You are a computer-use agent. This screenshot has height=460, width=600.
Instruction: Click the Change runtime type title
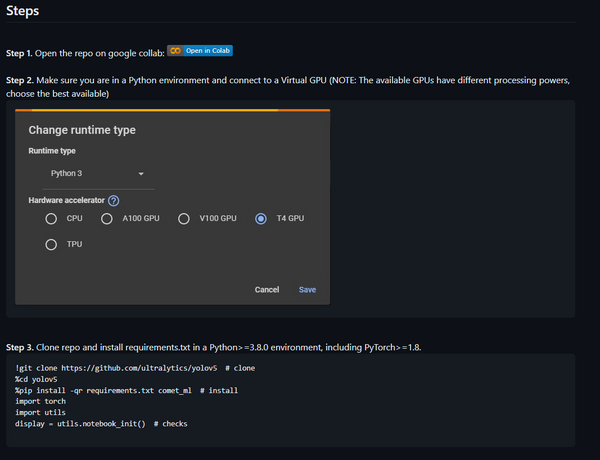pos(82,130)
